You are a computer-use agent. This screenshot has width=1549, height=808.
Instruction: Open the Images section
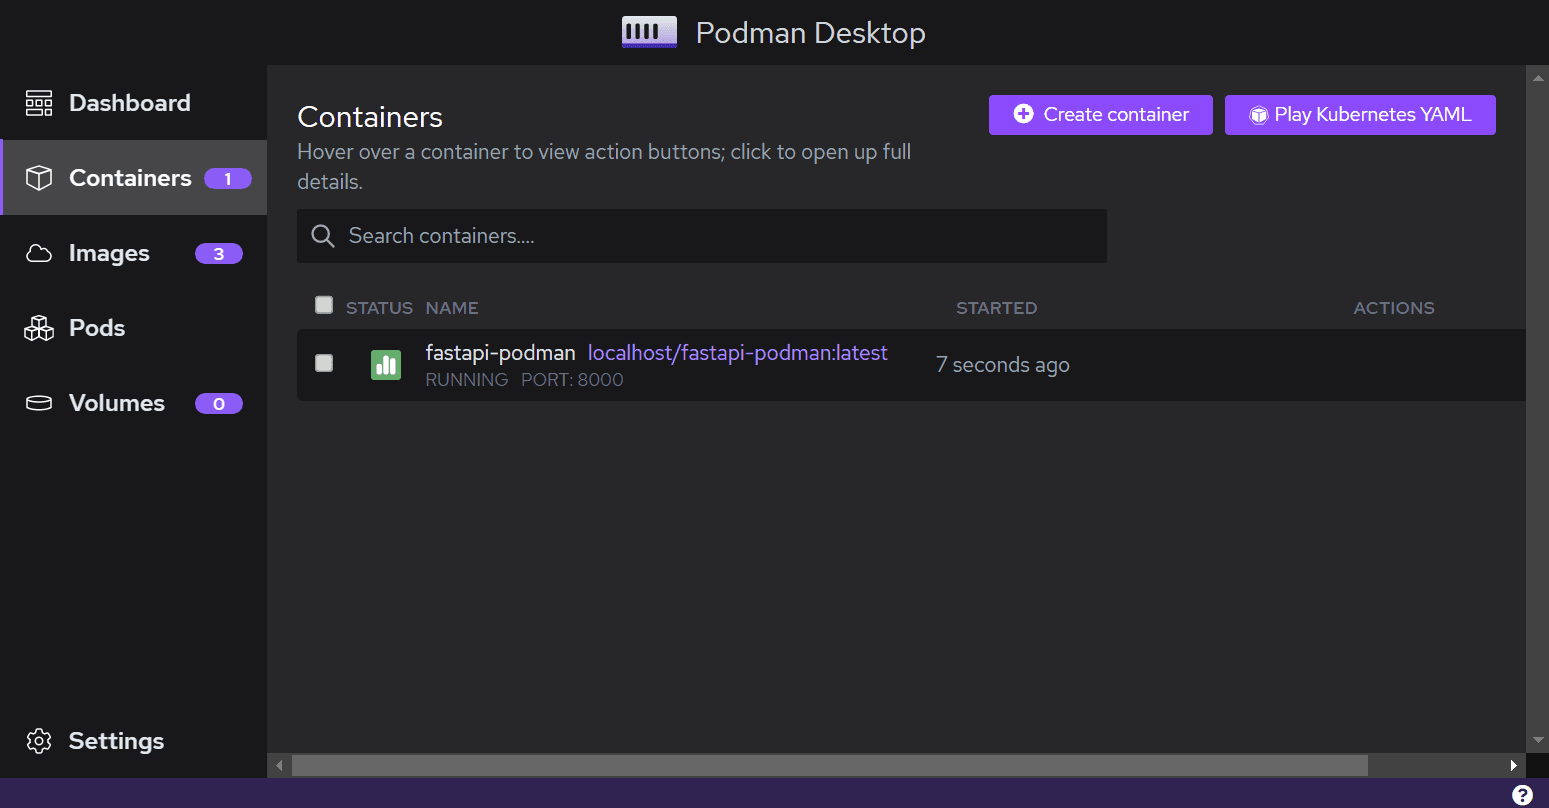pos(133,253)
